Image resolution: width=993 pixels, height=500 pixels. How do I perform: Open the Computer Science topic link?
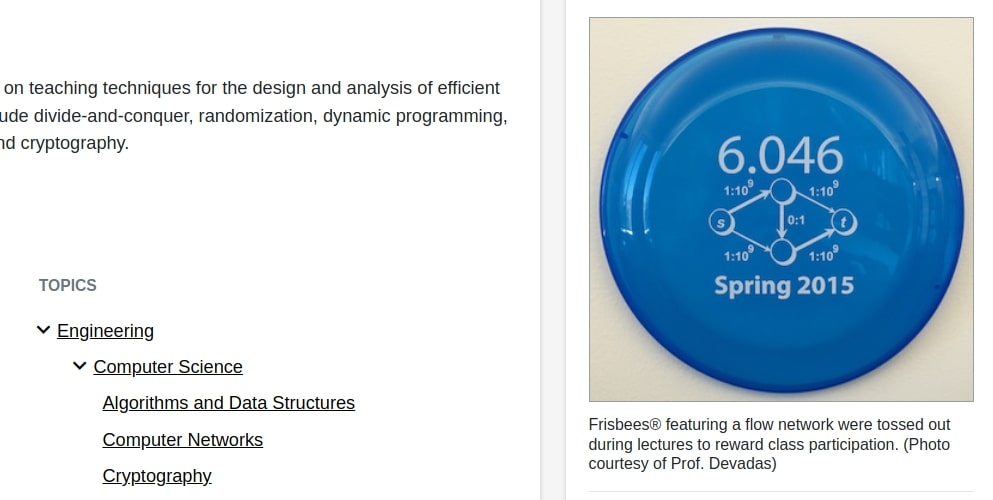(168, 367)
